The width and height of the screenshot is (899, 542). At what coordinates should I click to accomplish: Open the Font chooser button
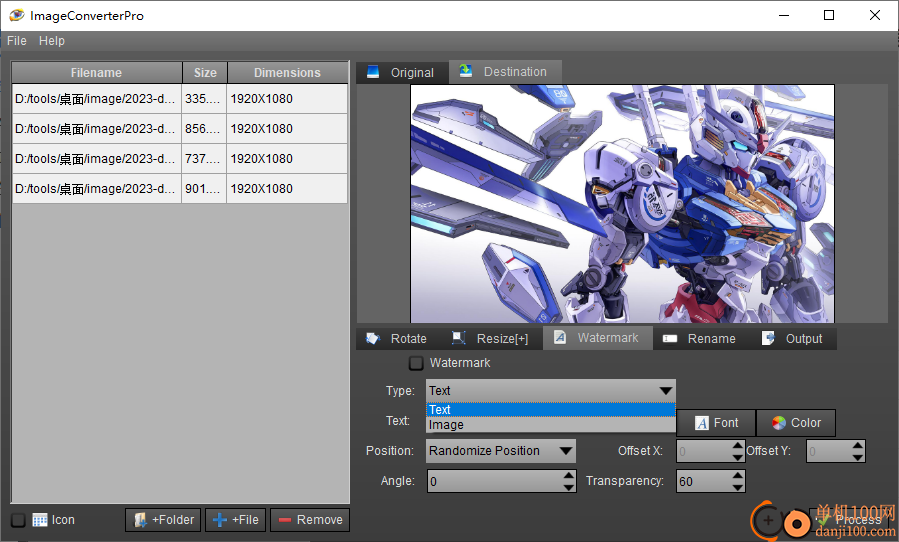(716, 423)
